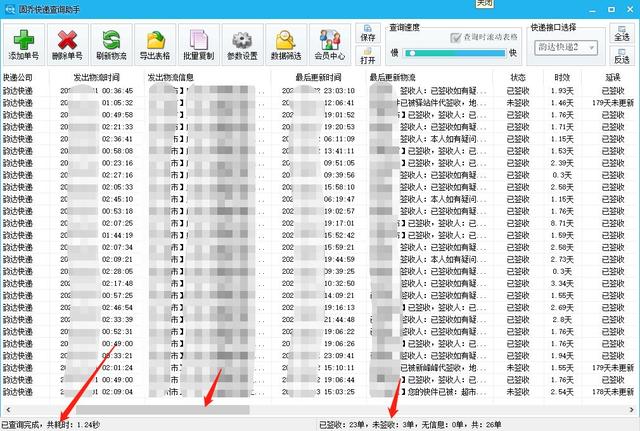Sort by the 发出物流信息 column header
640x431 pixels.
click(170, 78)
